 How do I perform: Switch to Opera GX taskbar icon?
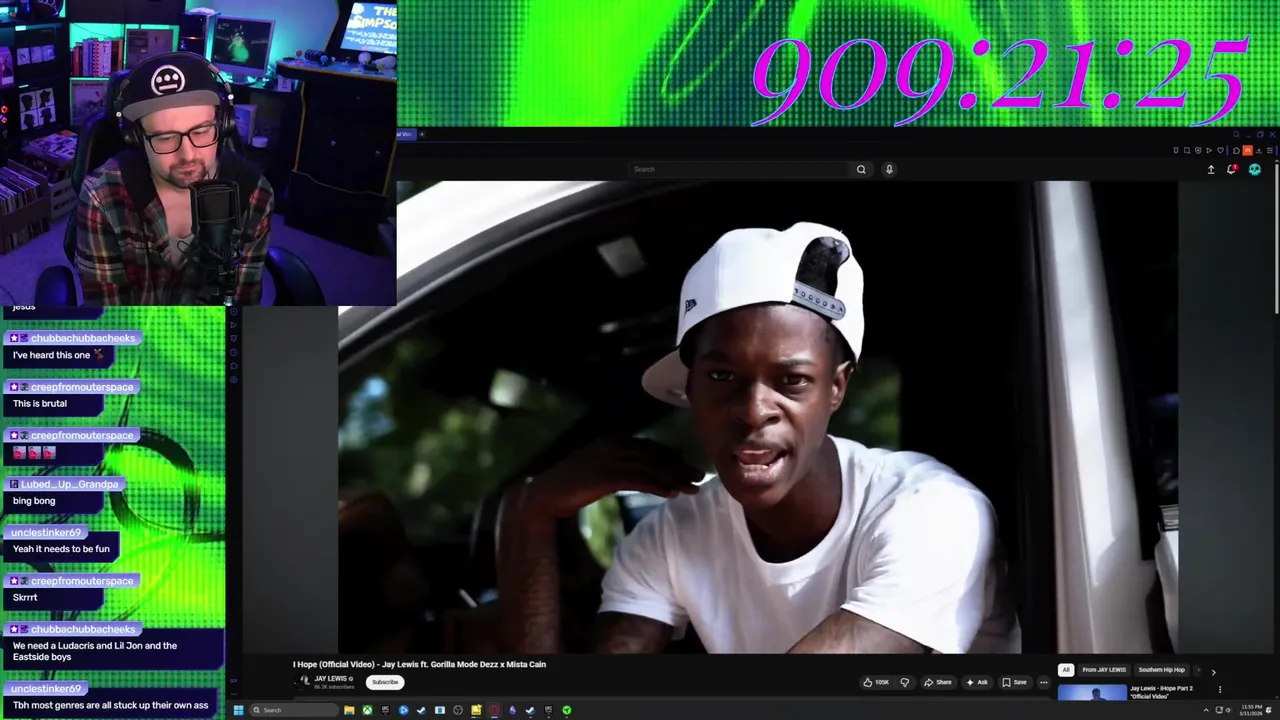click(x=494, y=710)
